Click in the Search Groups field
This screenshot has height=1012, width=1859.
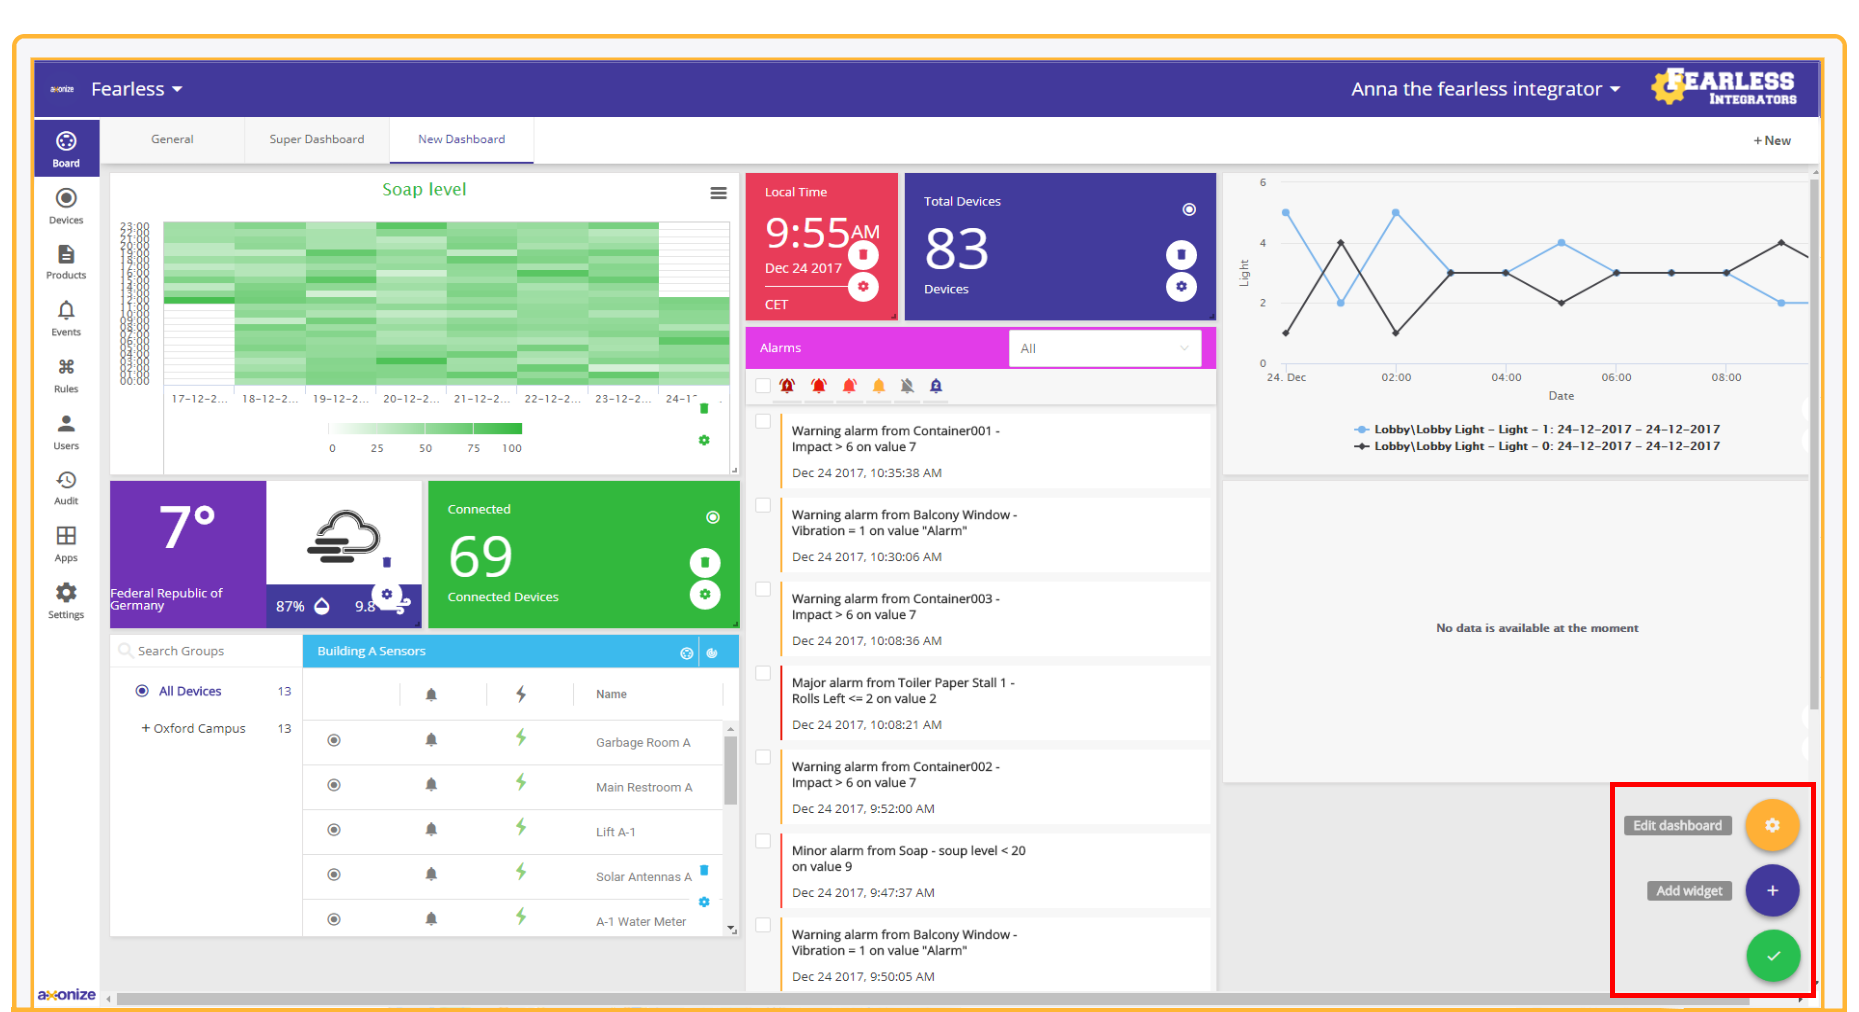[x=206, y=651]
